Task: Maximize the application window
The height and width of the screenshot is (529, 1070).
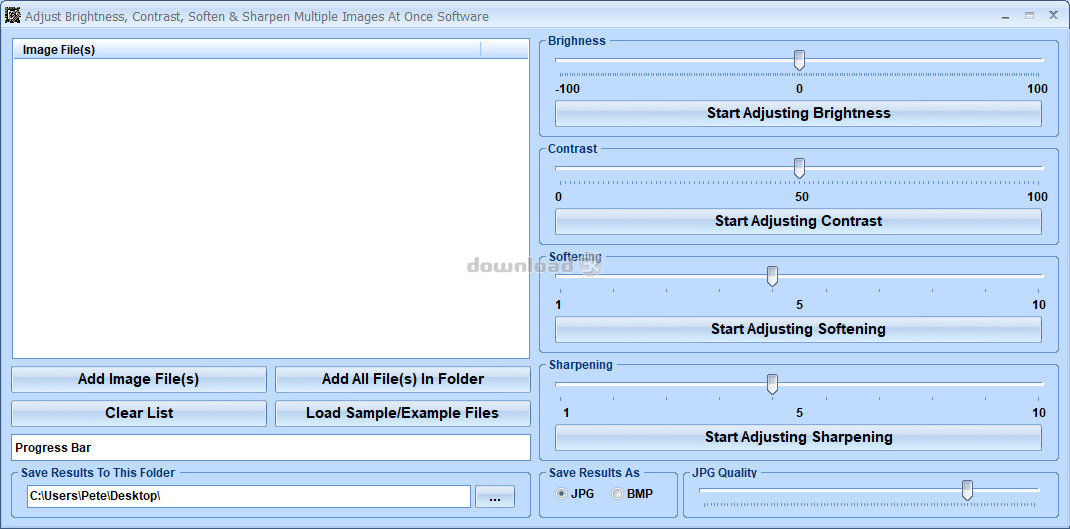Action: click(x=1029, y=16)
